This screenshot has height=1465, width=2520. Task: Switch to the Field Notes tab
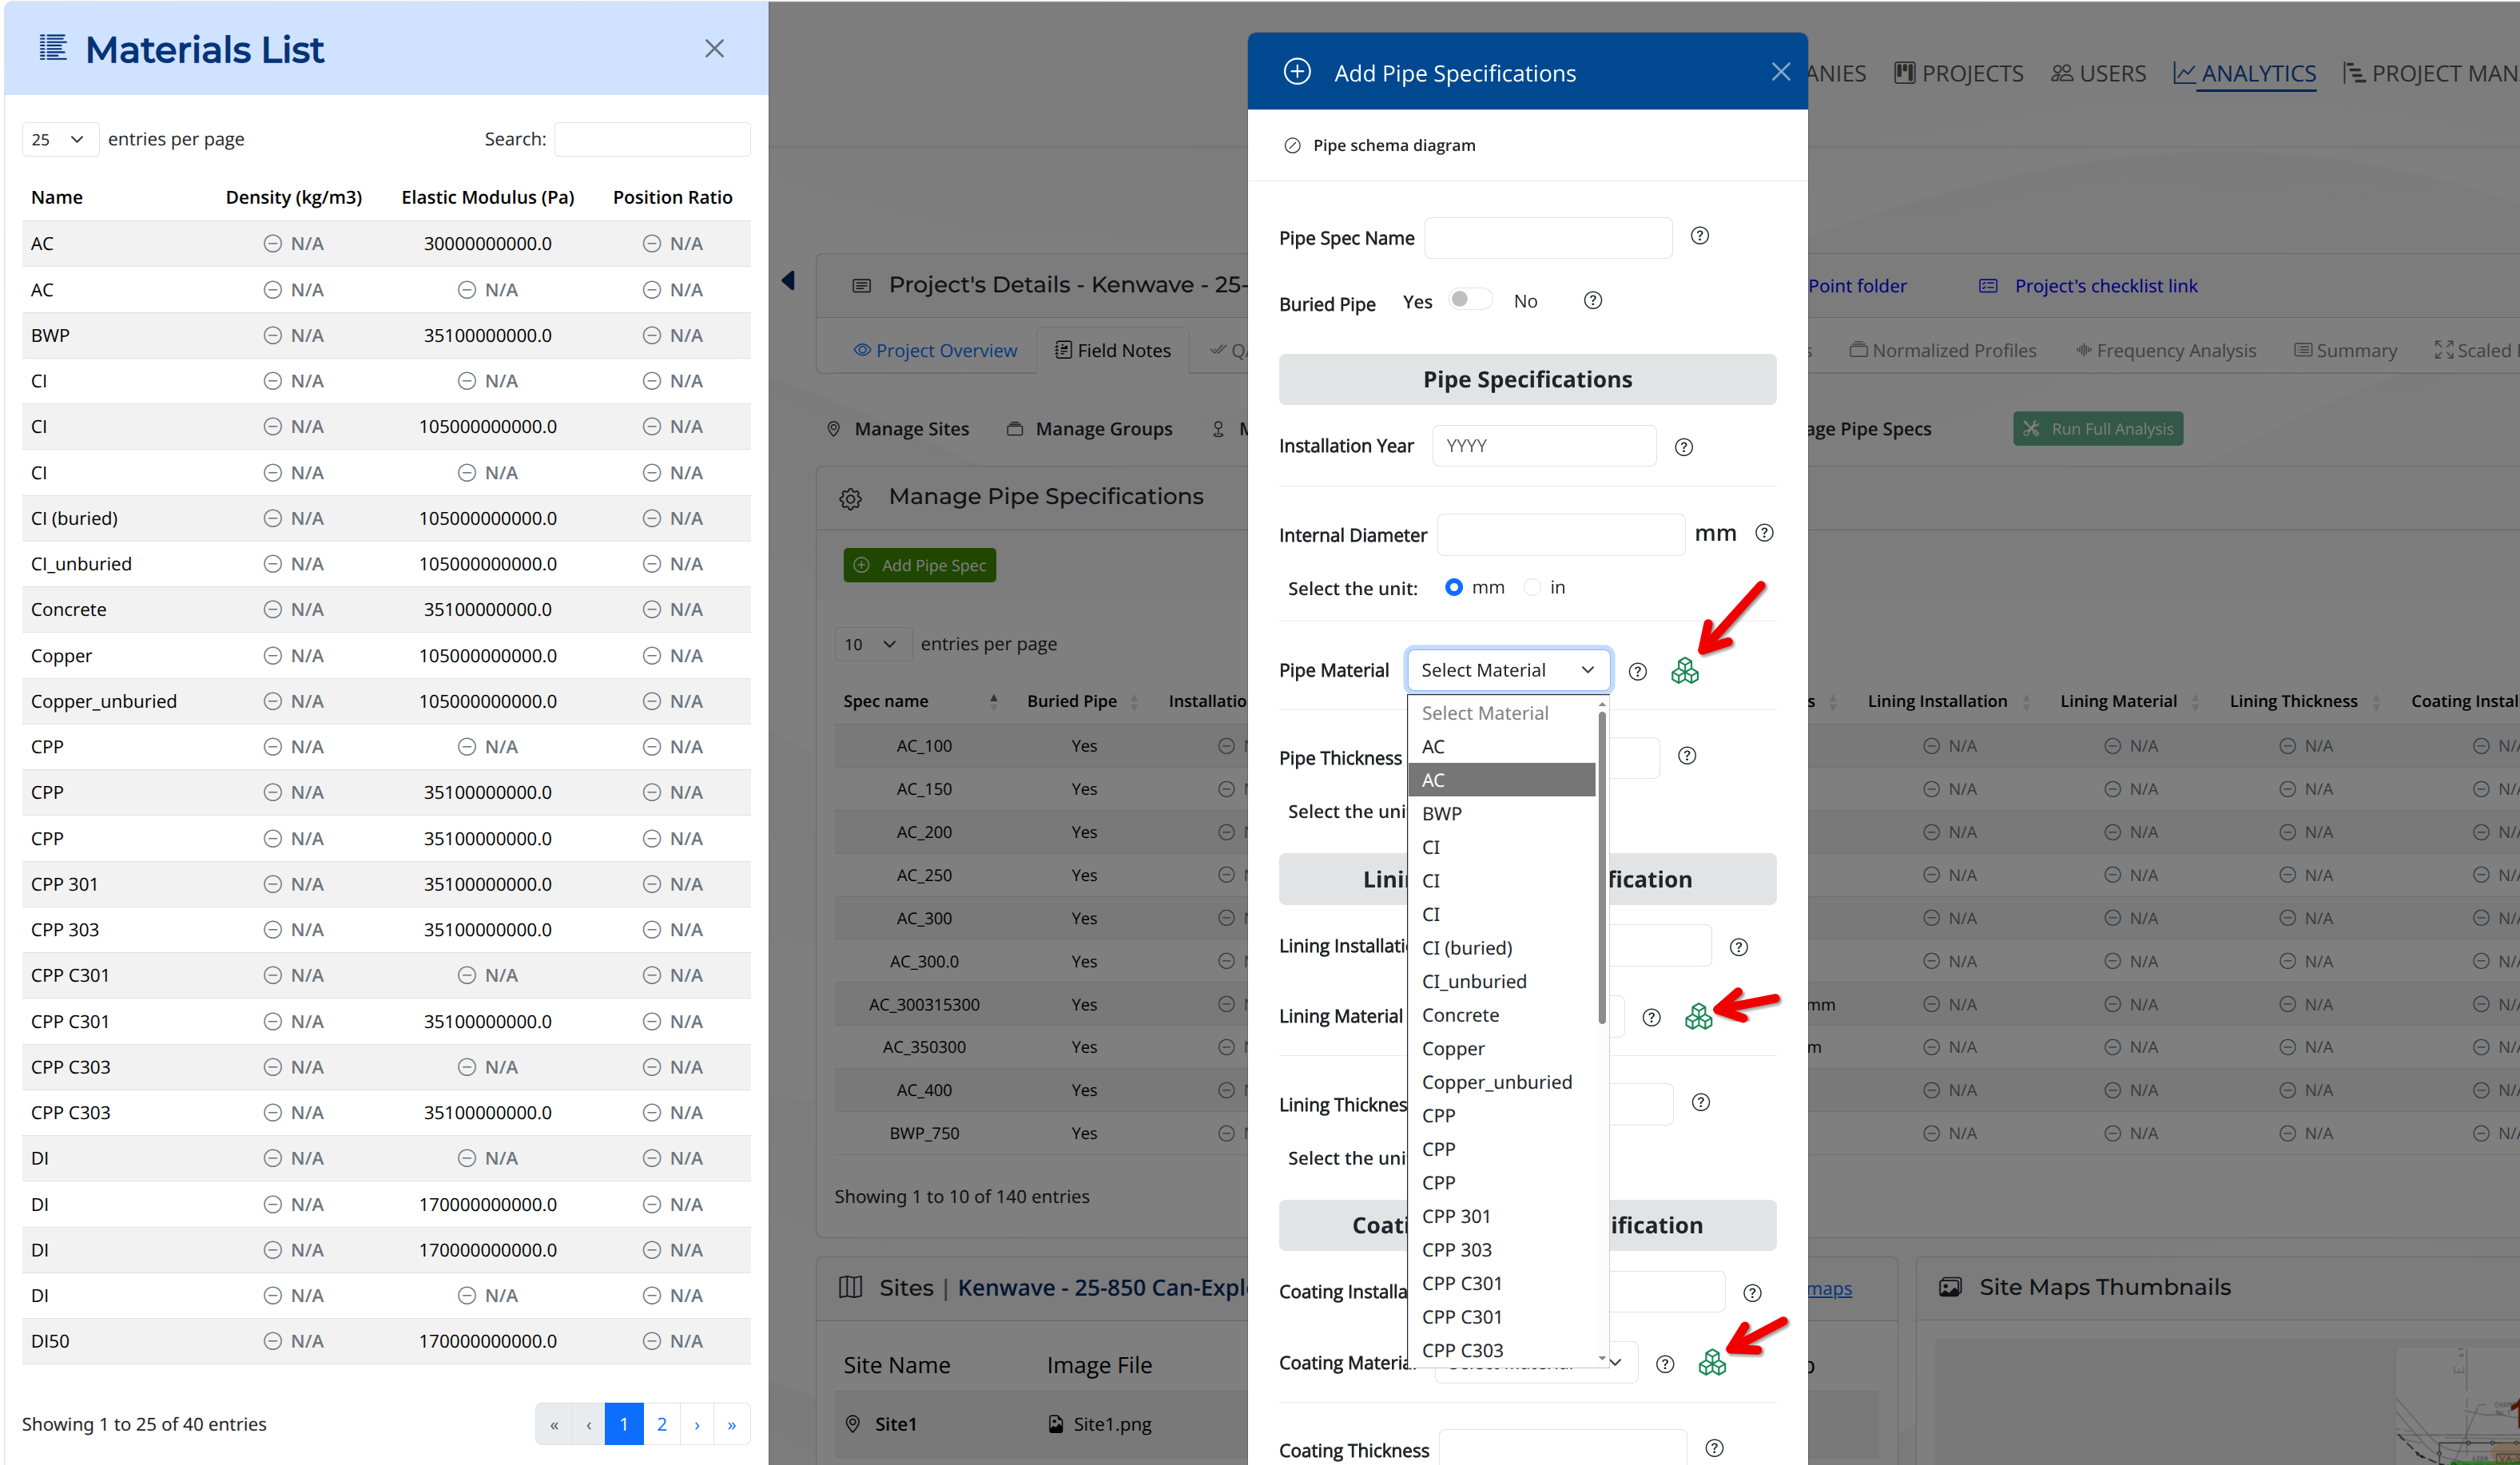[1112, 350]
